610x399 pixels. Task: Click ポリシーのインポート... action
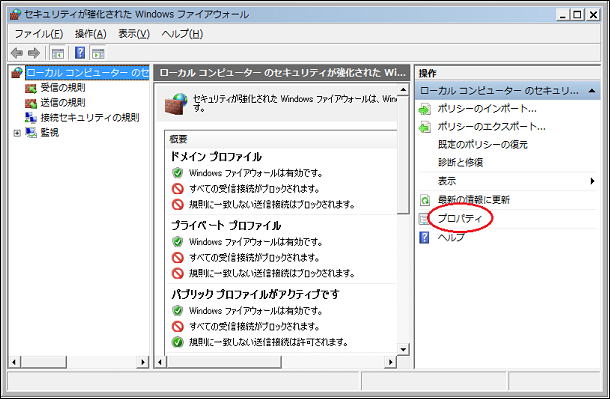[x=487, y=109]
